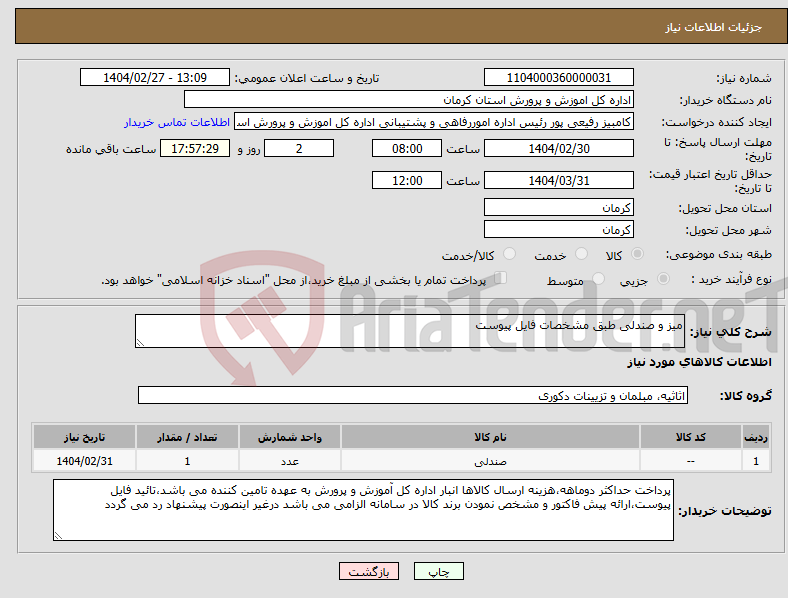Click the delivery province field کرمان
This screenshot has height=598, width=788.
tap(558, 207)
